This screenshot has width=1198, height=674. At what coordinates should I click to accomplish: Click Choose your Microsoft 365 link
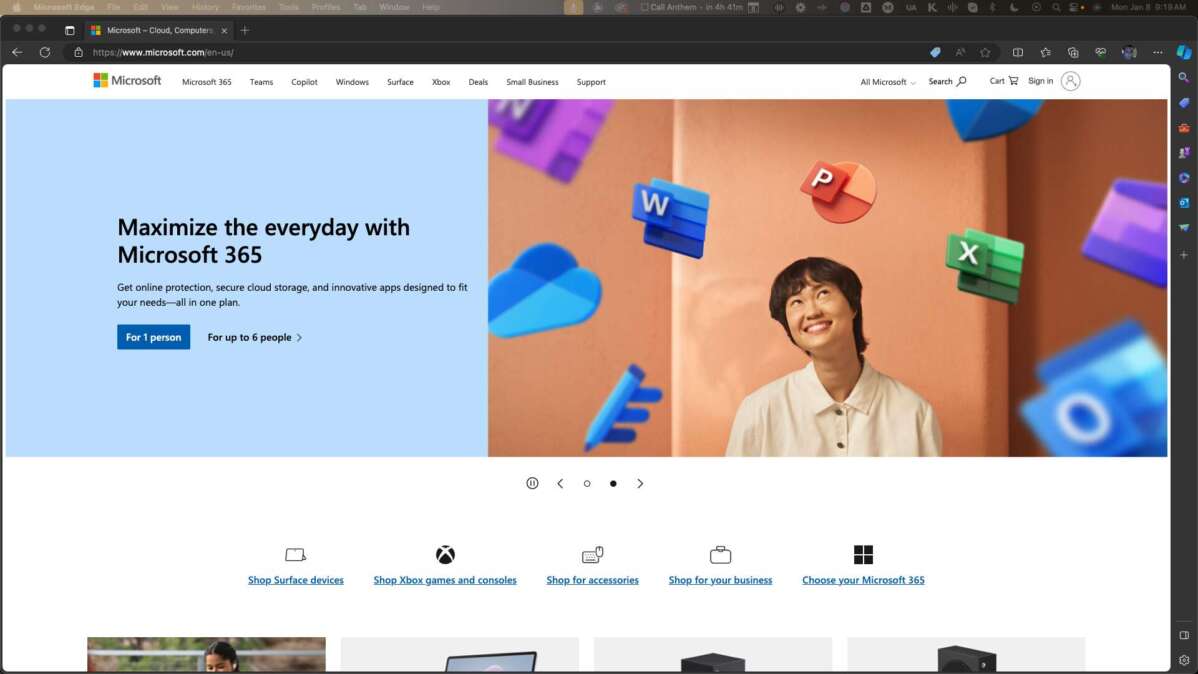863,580
